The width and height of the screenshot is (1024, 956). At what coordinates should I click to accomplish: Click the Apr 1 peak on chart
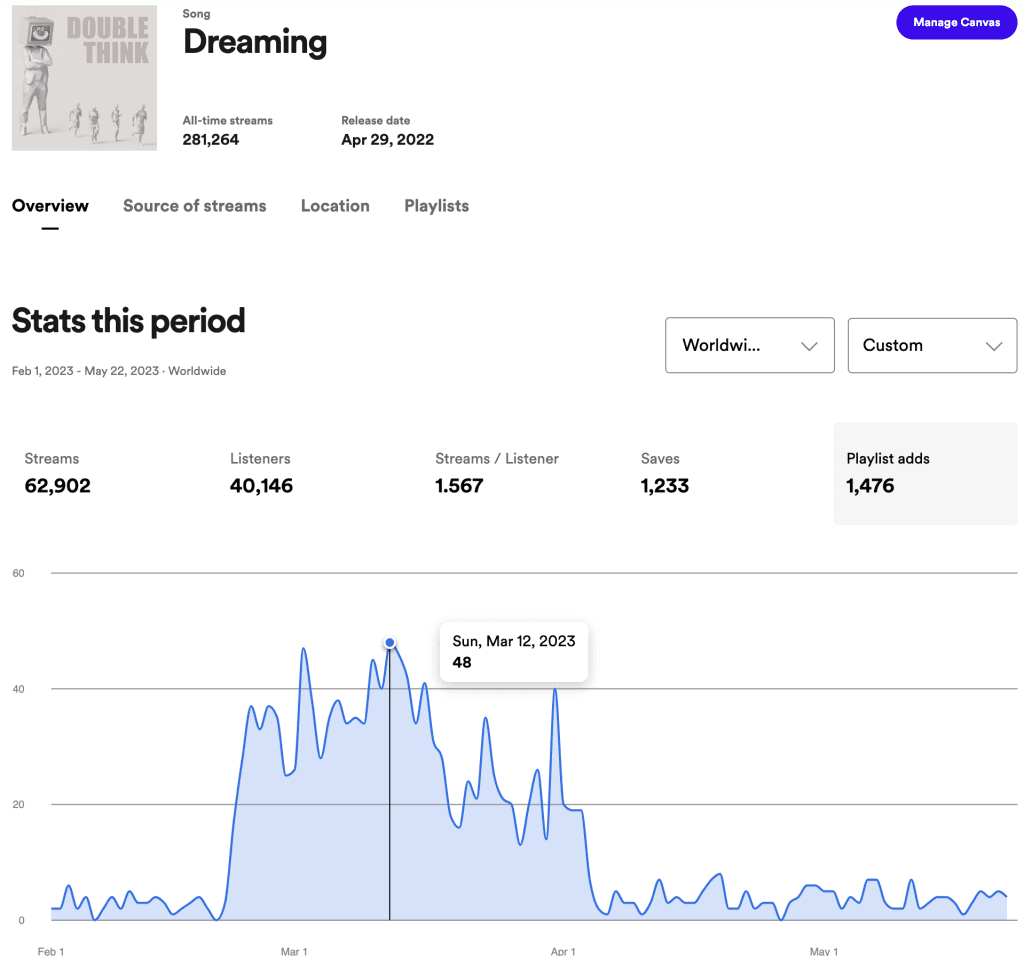click(x=555, y=689)
